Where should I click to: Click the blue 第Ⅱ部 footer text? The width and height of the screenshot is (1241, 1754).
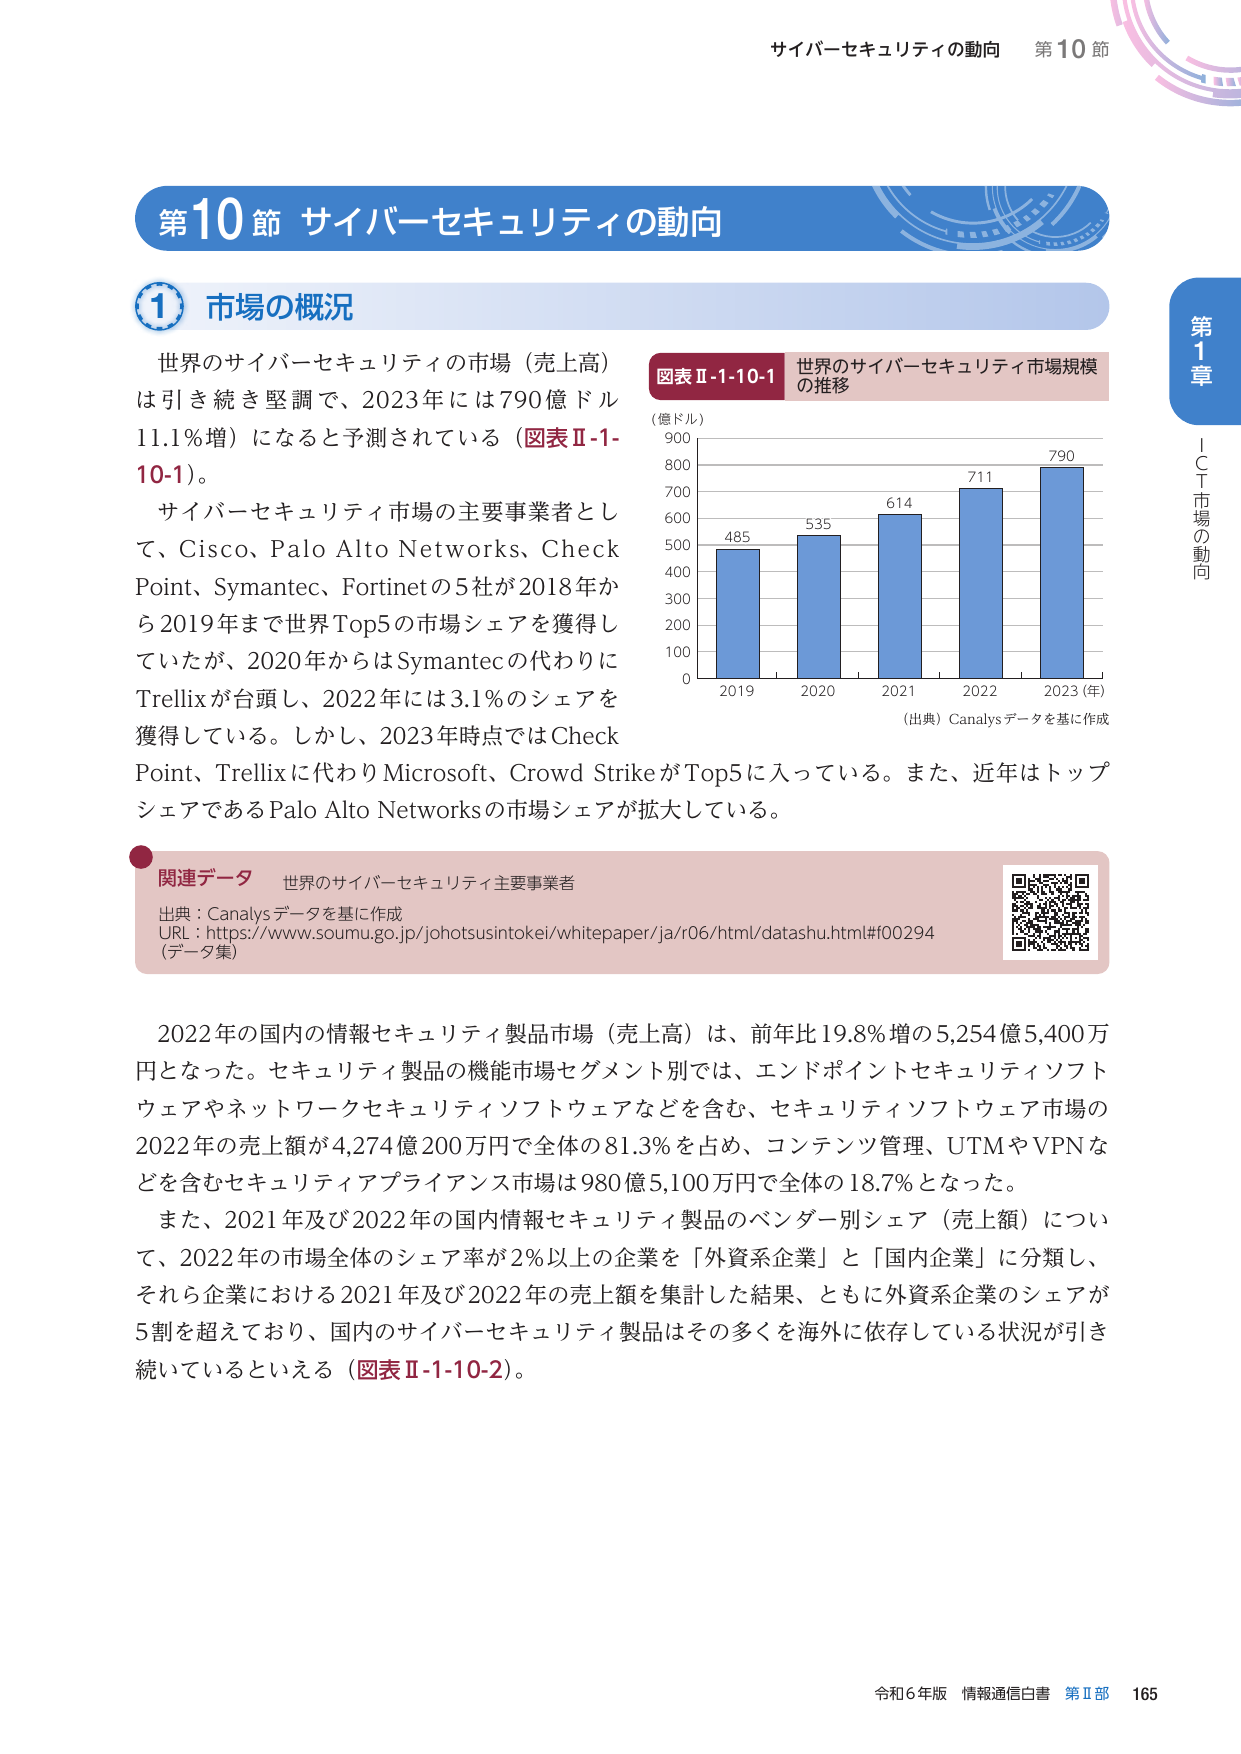point(1086,1694)
